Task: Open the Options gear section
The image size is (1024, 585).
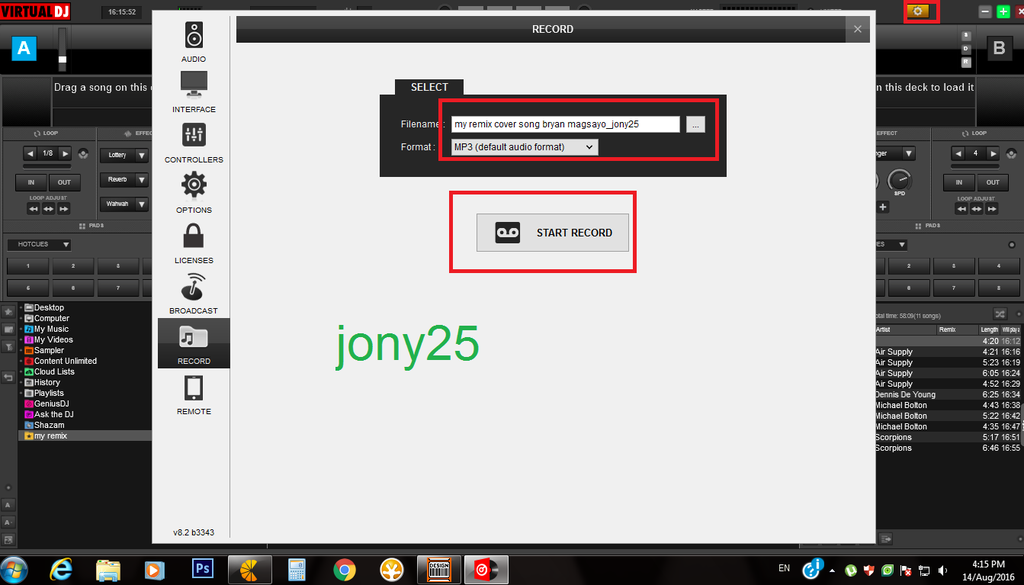Action: [x=193, y=191]
